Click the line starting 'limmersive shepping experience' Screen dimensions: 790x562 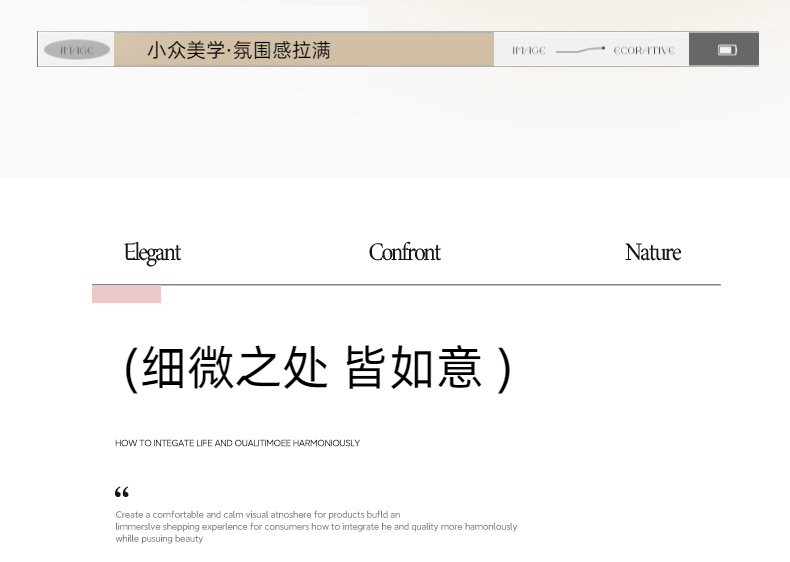click(316, 526)
